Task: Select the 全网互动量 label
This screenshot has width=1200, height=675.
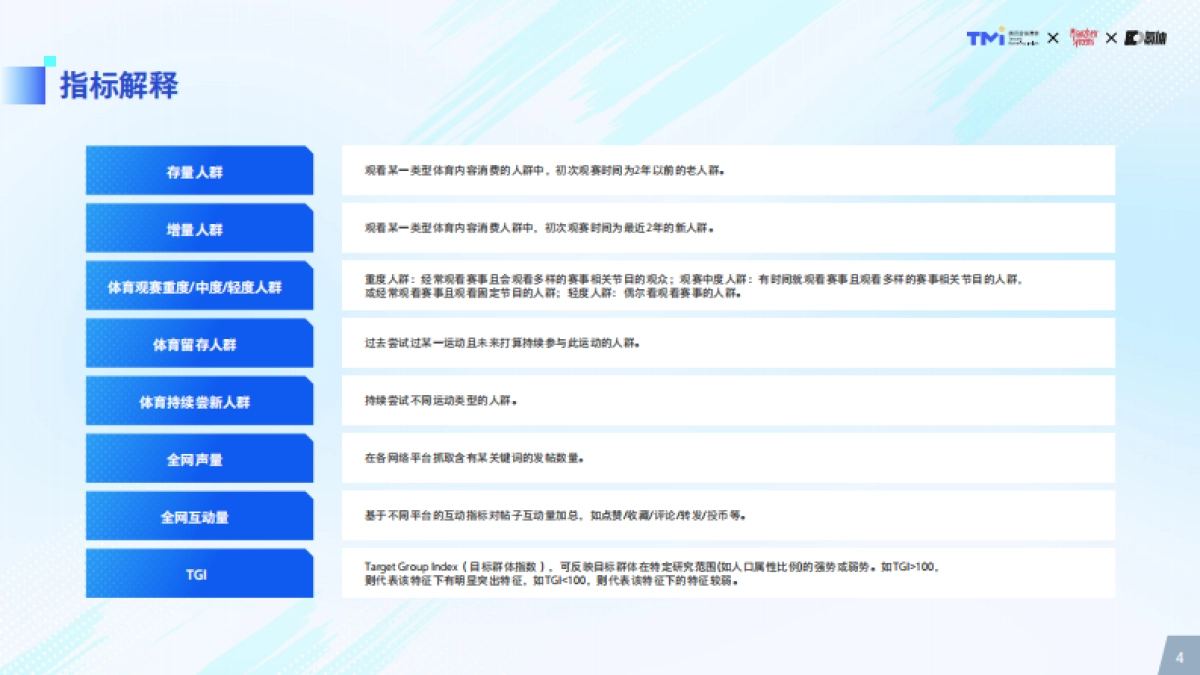Action: 199,515
